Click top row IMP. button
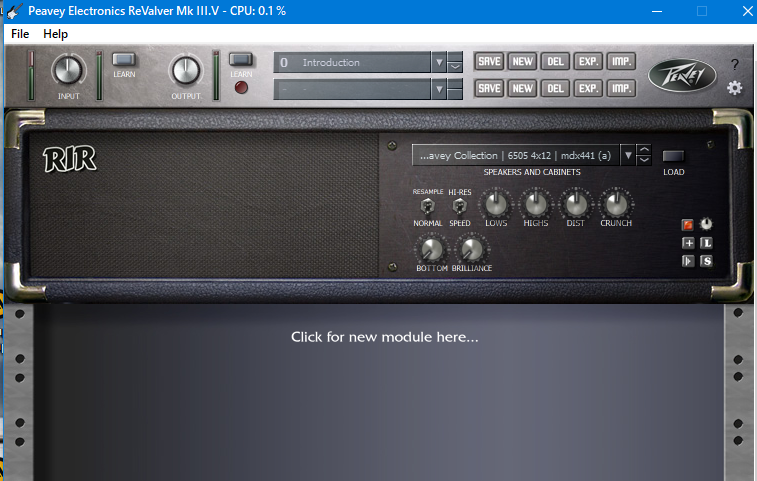757x481 pixels. 621,61
